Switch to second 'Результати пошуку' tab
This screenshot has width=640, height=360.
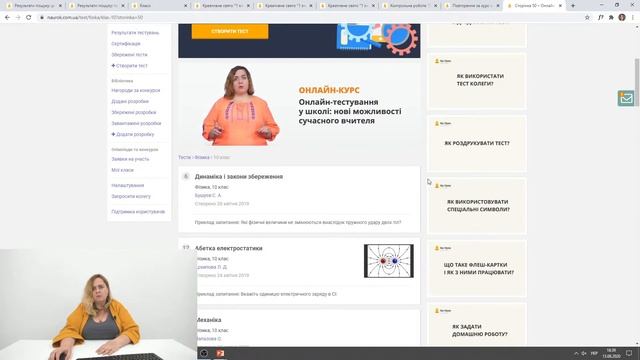[x=97, y=6]
